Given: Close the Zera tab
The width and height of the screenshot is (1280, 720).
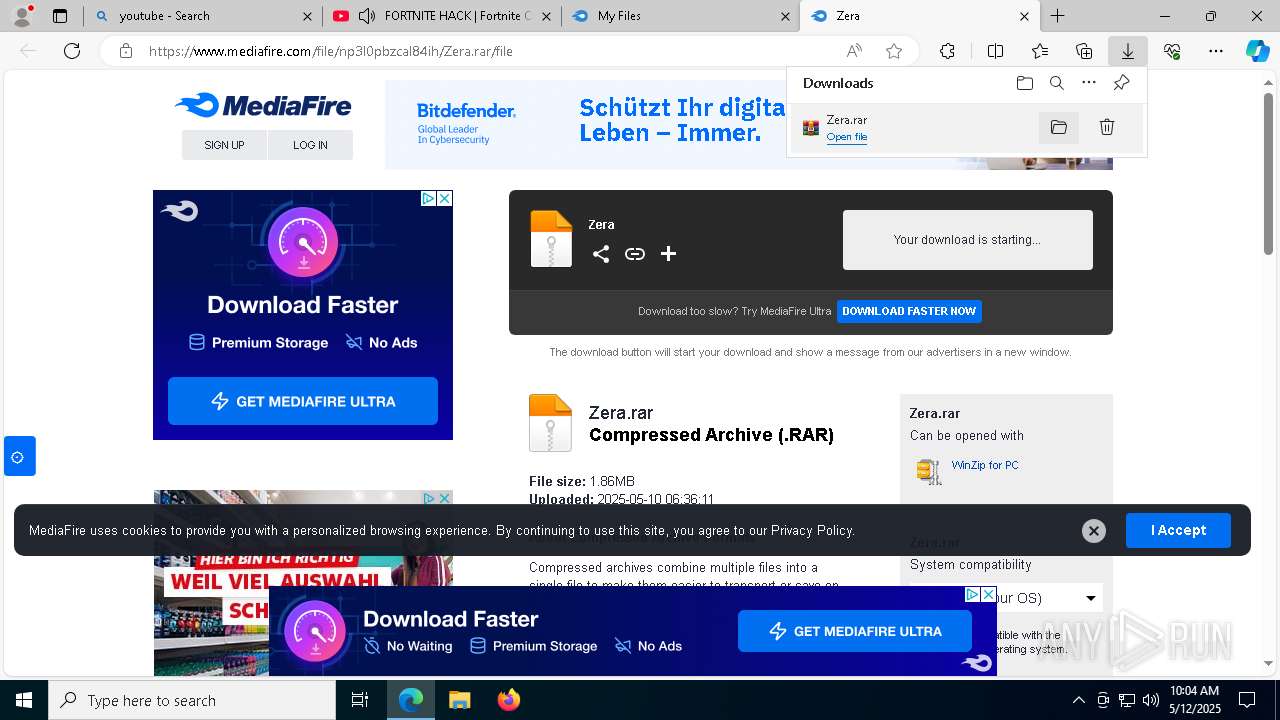Looking at the screenshot, I should 1024,16.
